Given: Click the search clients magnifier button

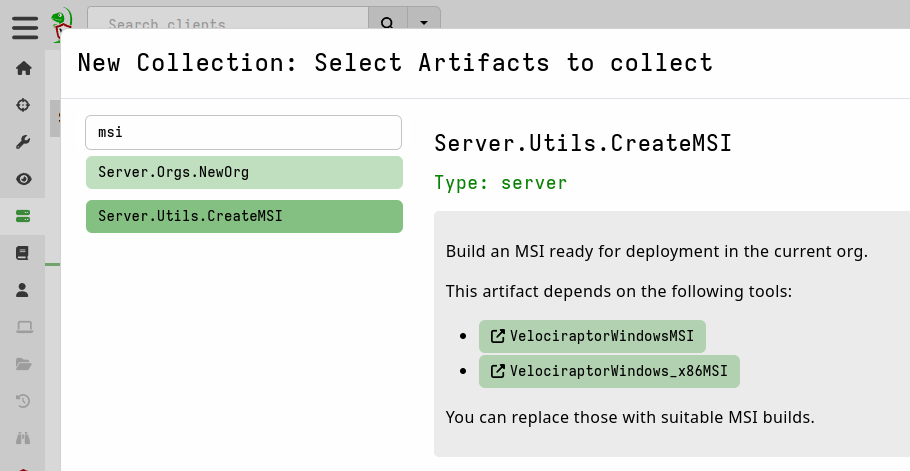Looking at the screenshot, I should (x=388, y=23).
